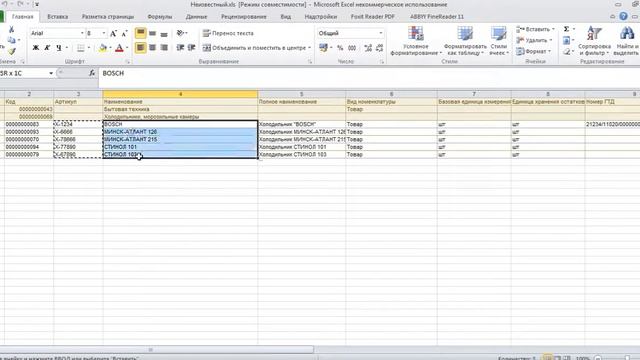The width and height of the screenshot is (640, 360).
Task: Select cell МИНСК-АТЛАНТ 126
Action: [180, 131]
